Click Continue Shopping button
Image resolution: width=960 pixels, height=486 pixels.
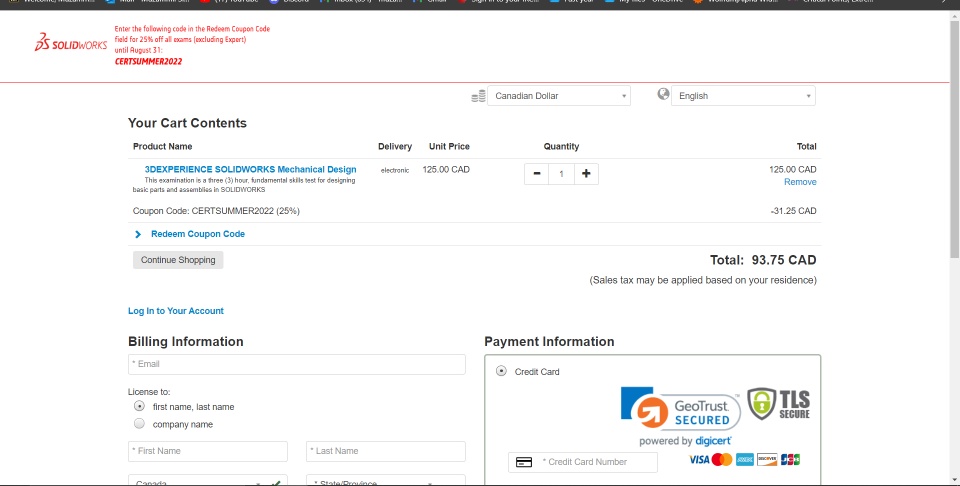(178, 260)
